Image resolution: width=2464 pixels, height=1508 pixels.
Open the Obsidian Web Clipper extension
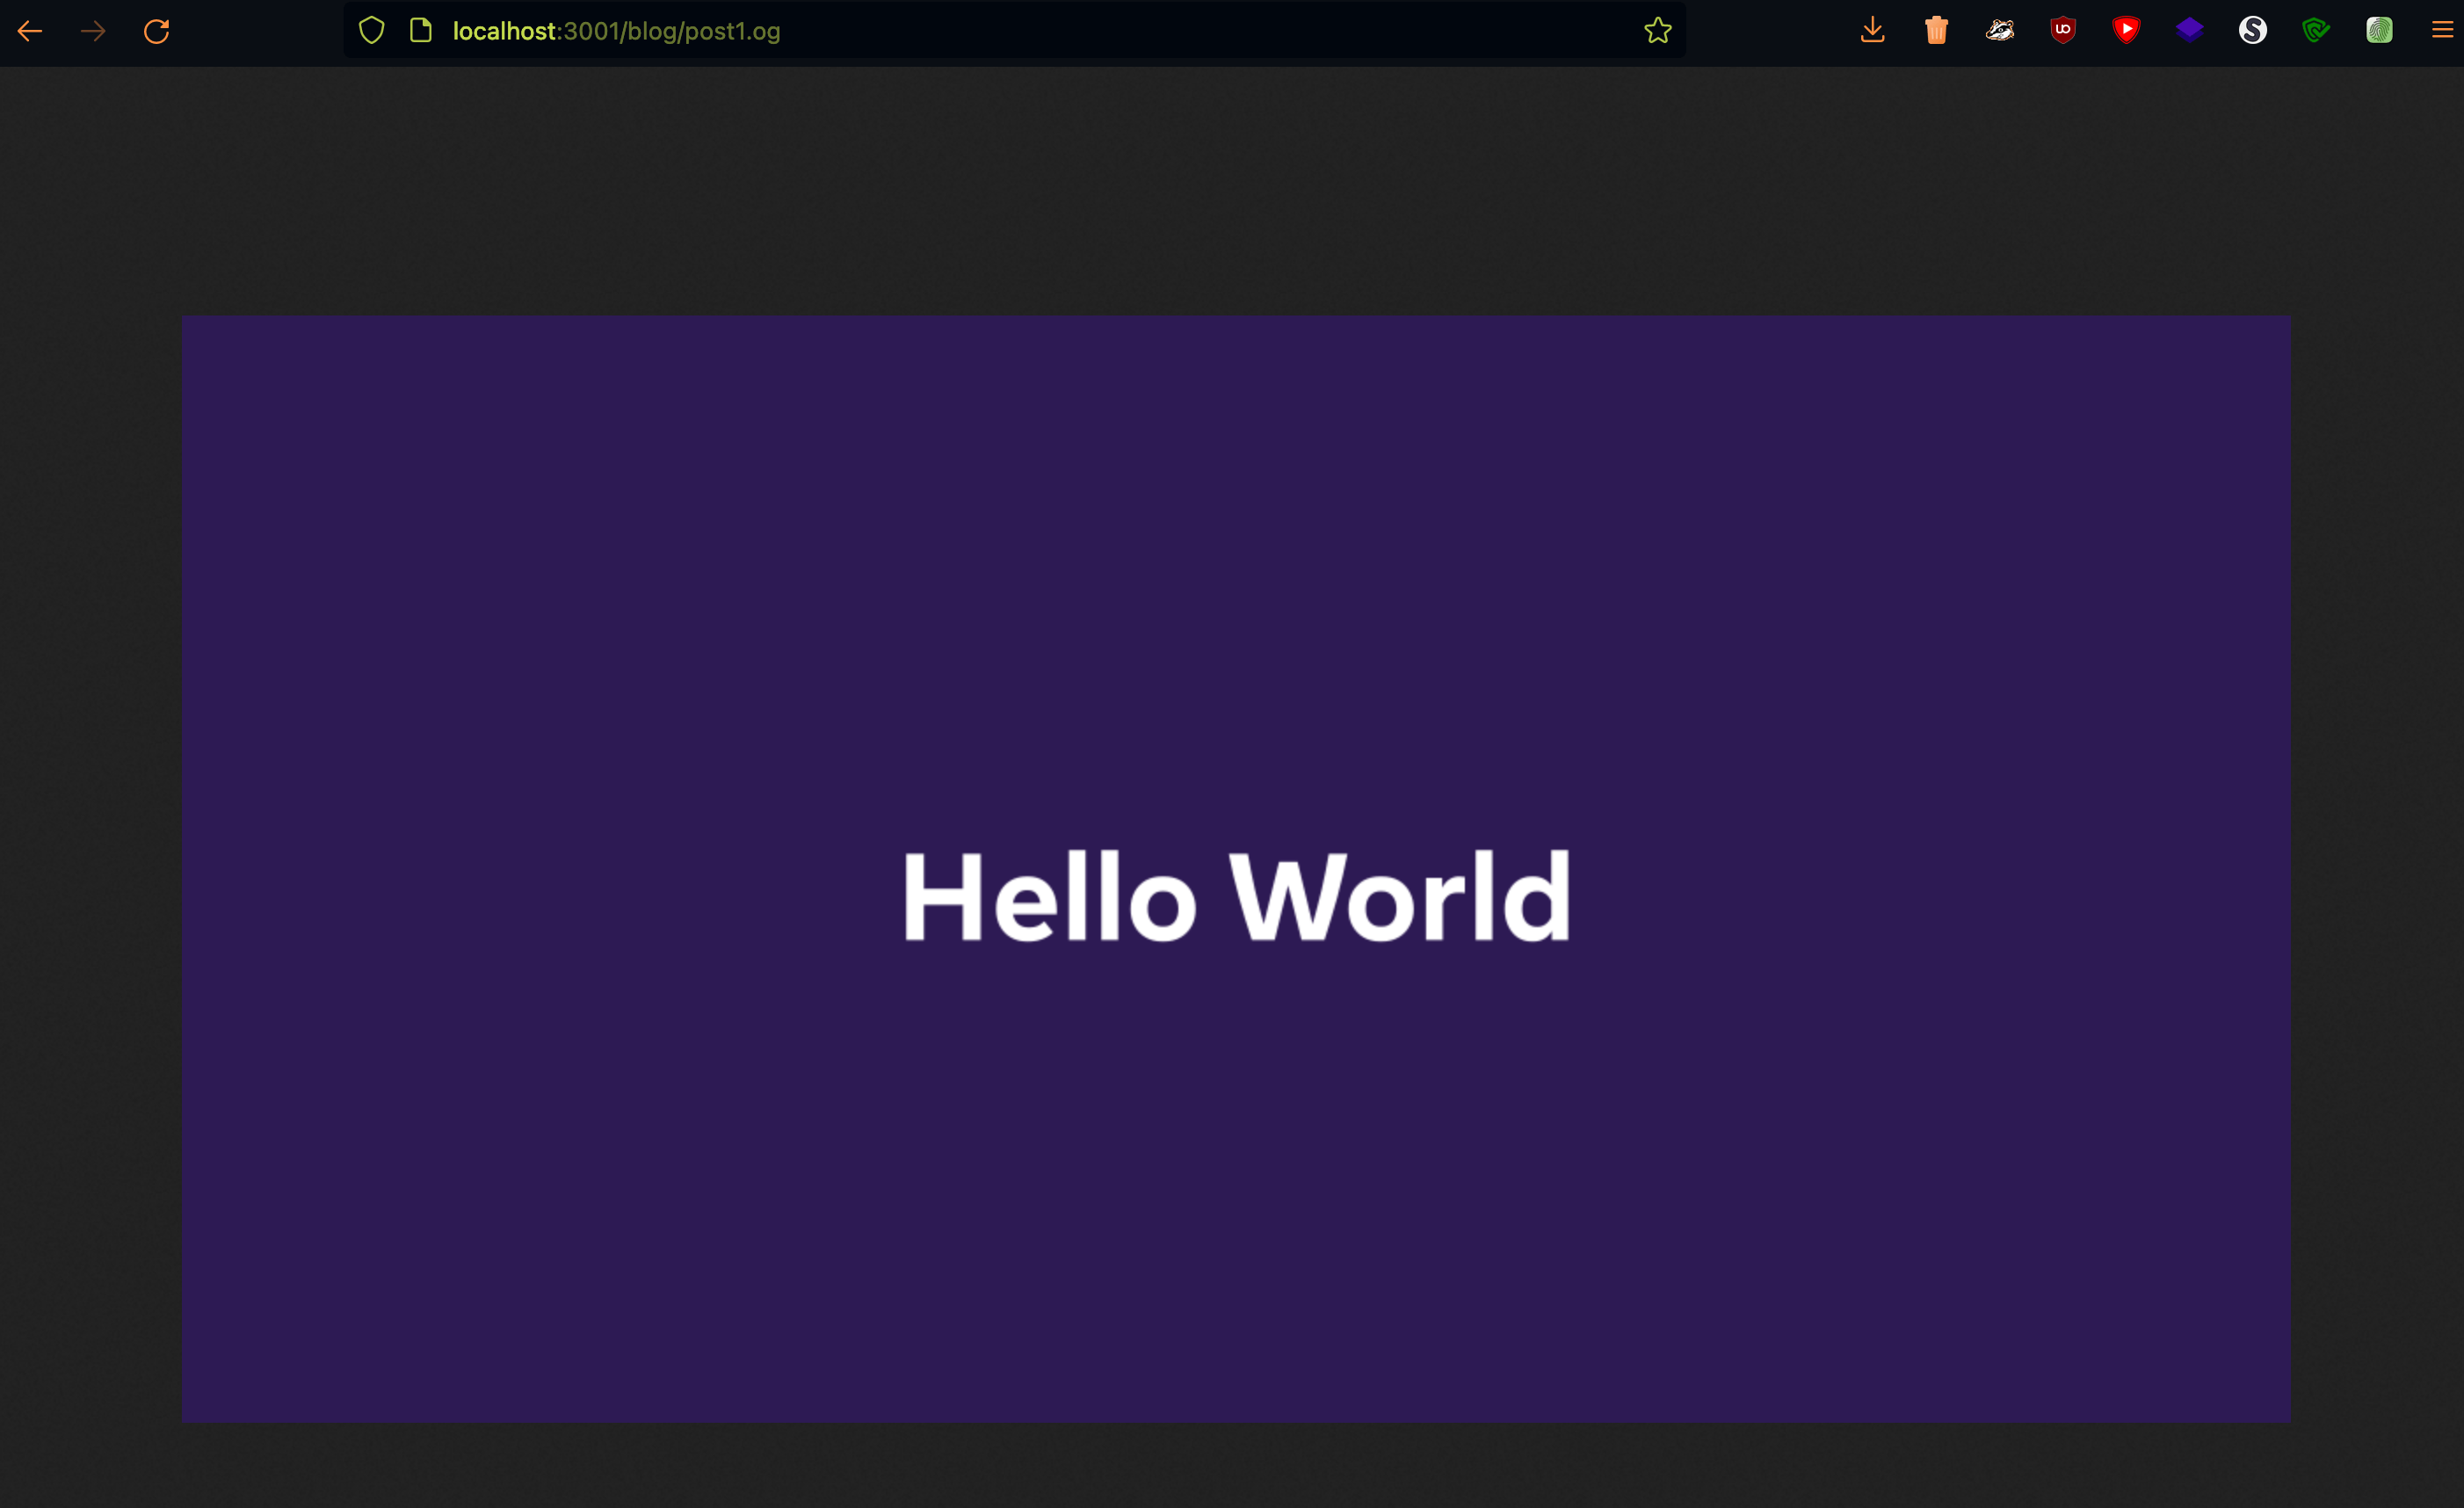click(2190, 30)
